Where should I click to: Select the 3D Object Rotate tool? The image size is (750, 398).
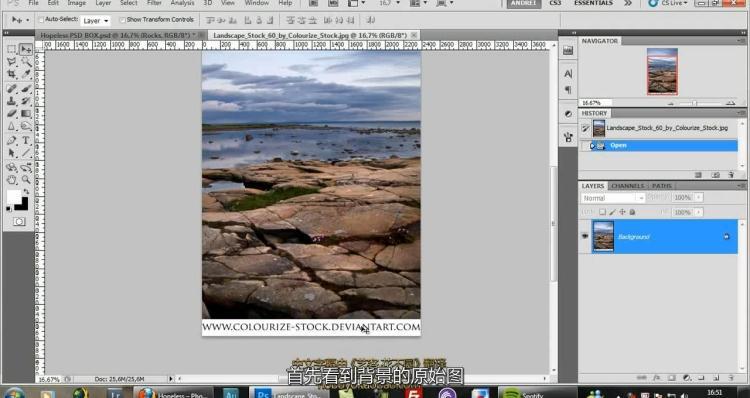[x=11, y=167]
